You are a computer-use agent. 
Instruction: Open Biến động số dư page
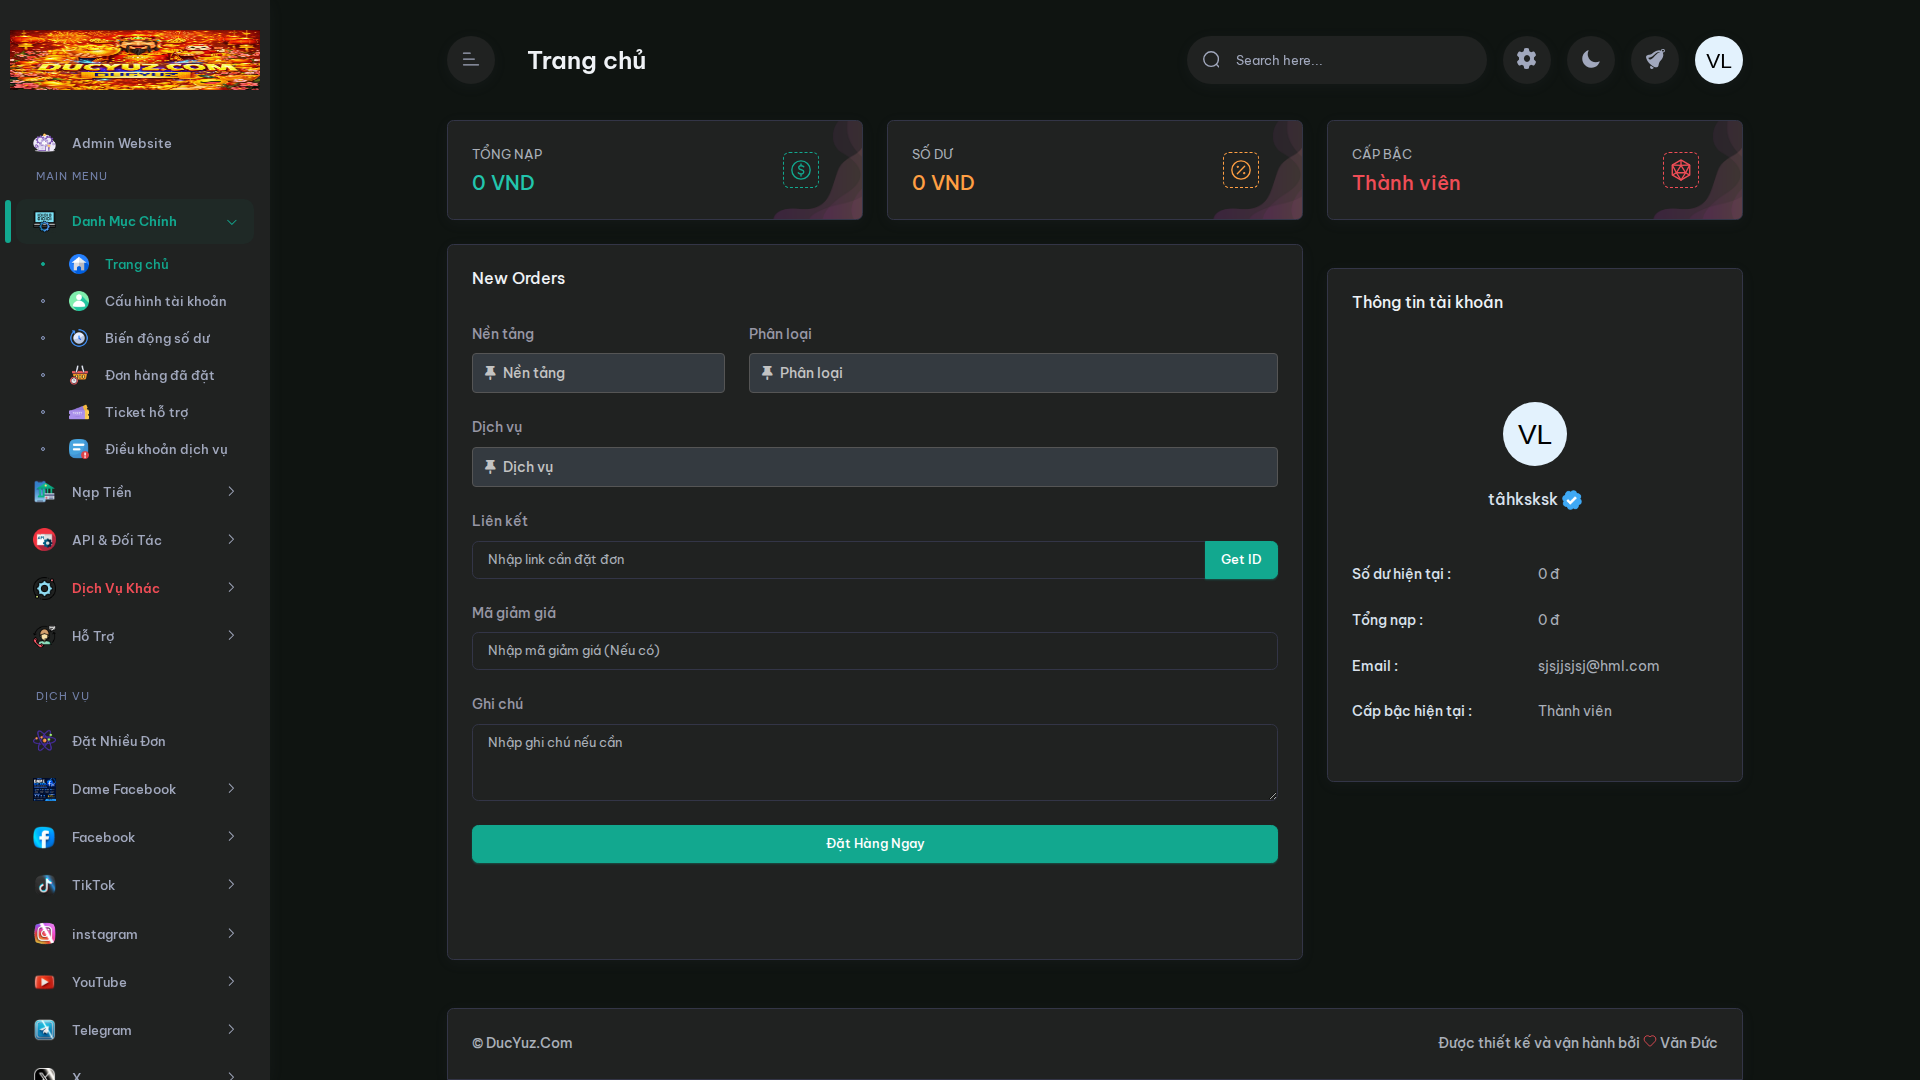158,338
